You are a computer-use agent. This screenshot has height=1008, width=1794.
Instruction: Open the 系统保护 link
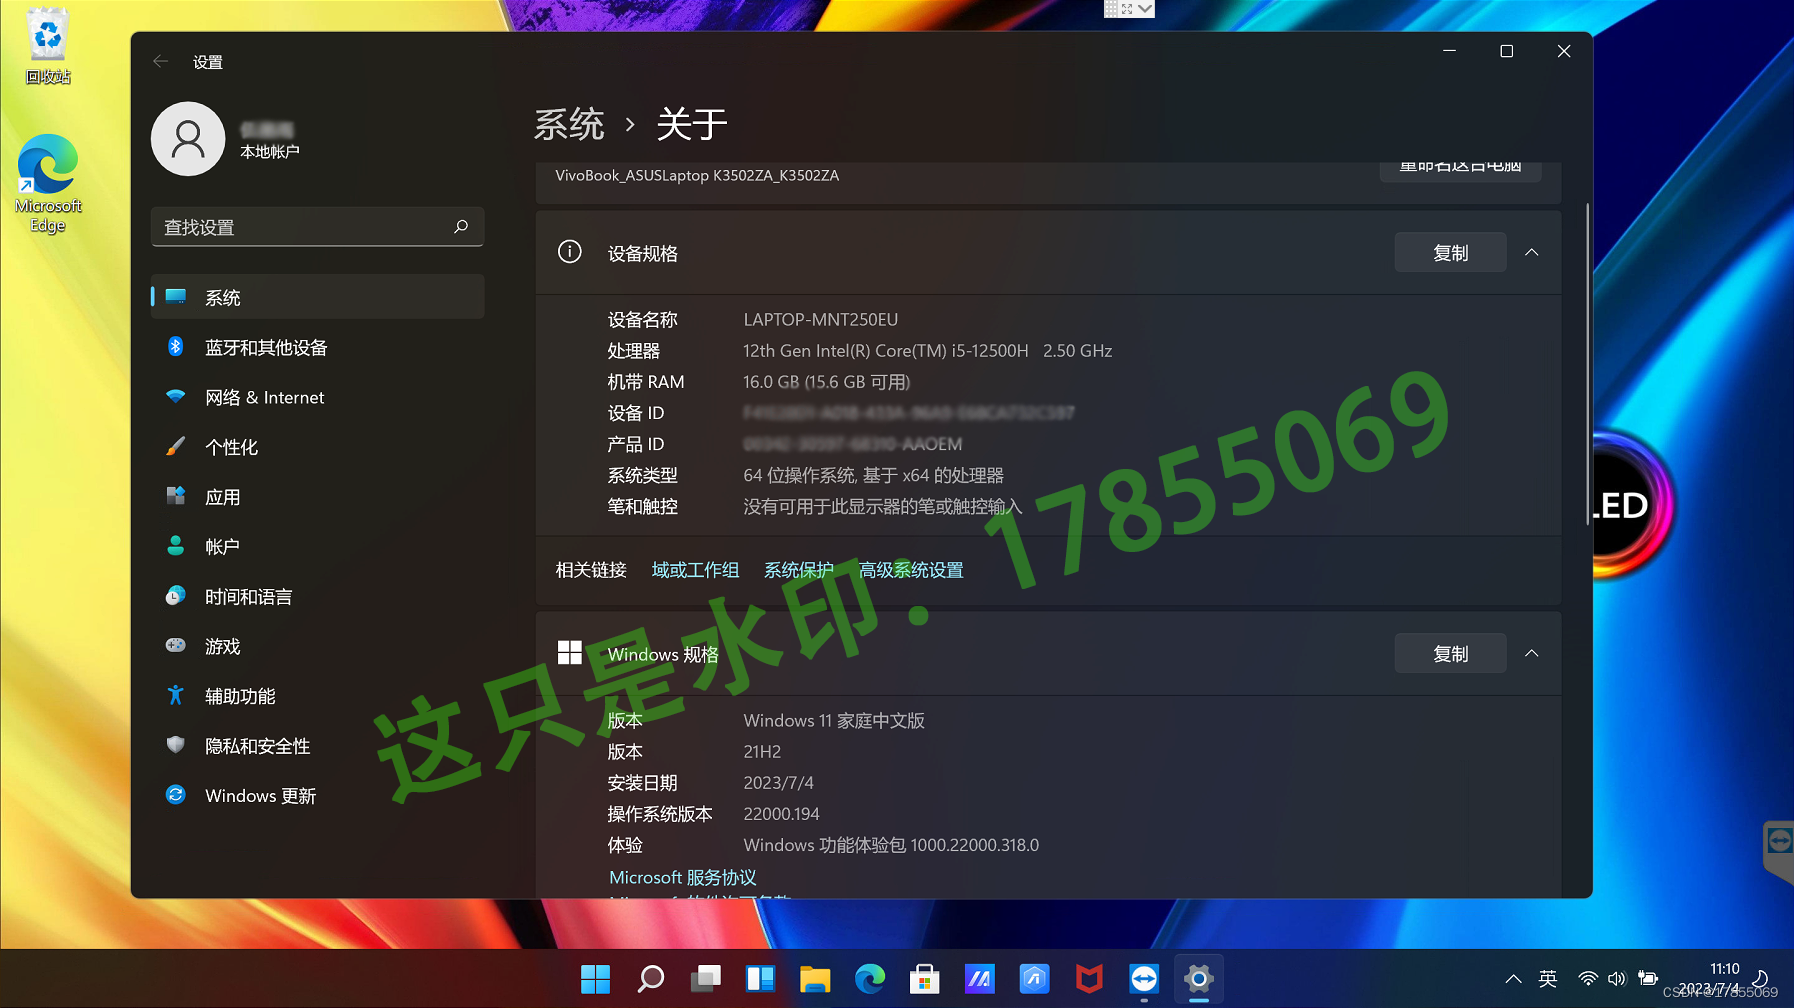point(799,570)
